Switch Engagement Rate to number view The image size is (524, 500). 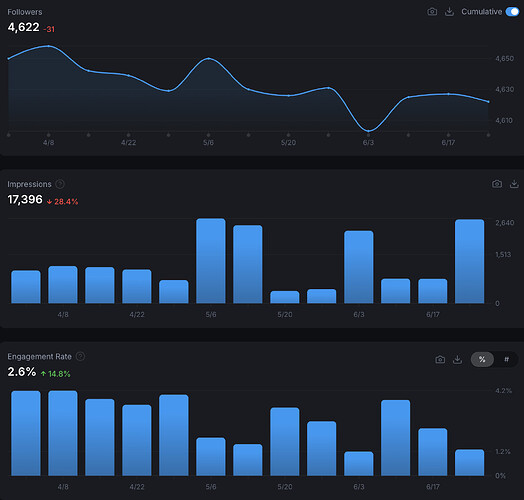coord(506,360)
